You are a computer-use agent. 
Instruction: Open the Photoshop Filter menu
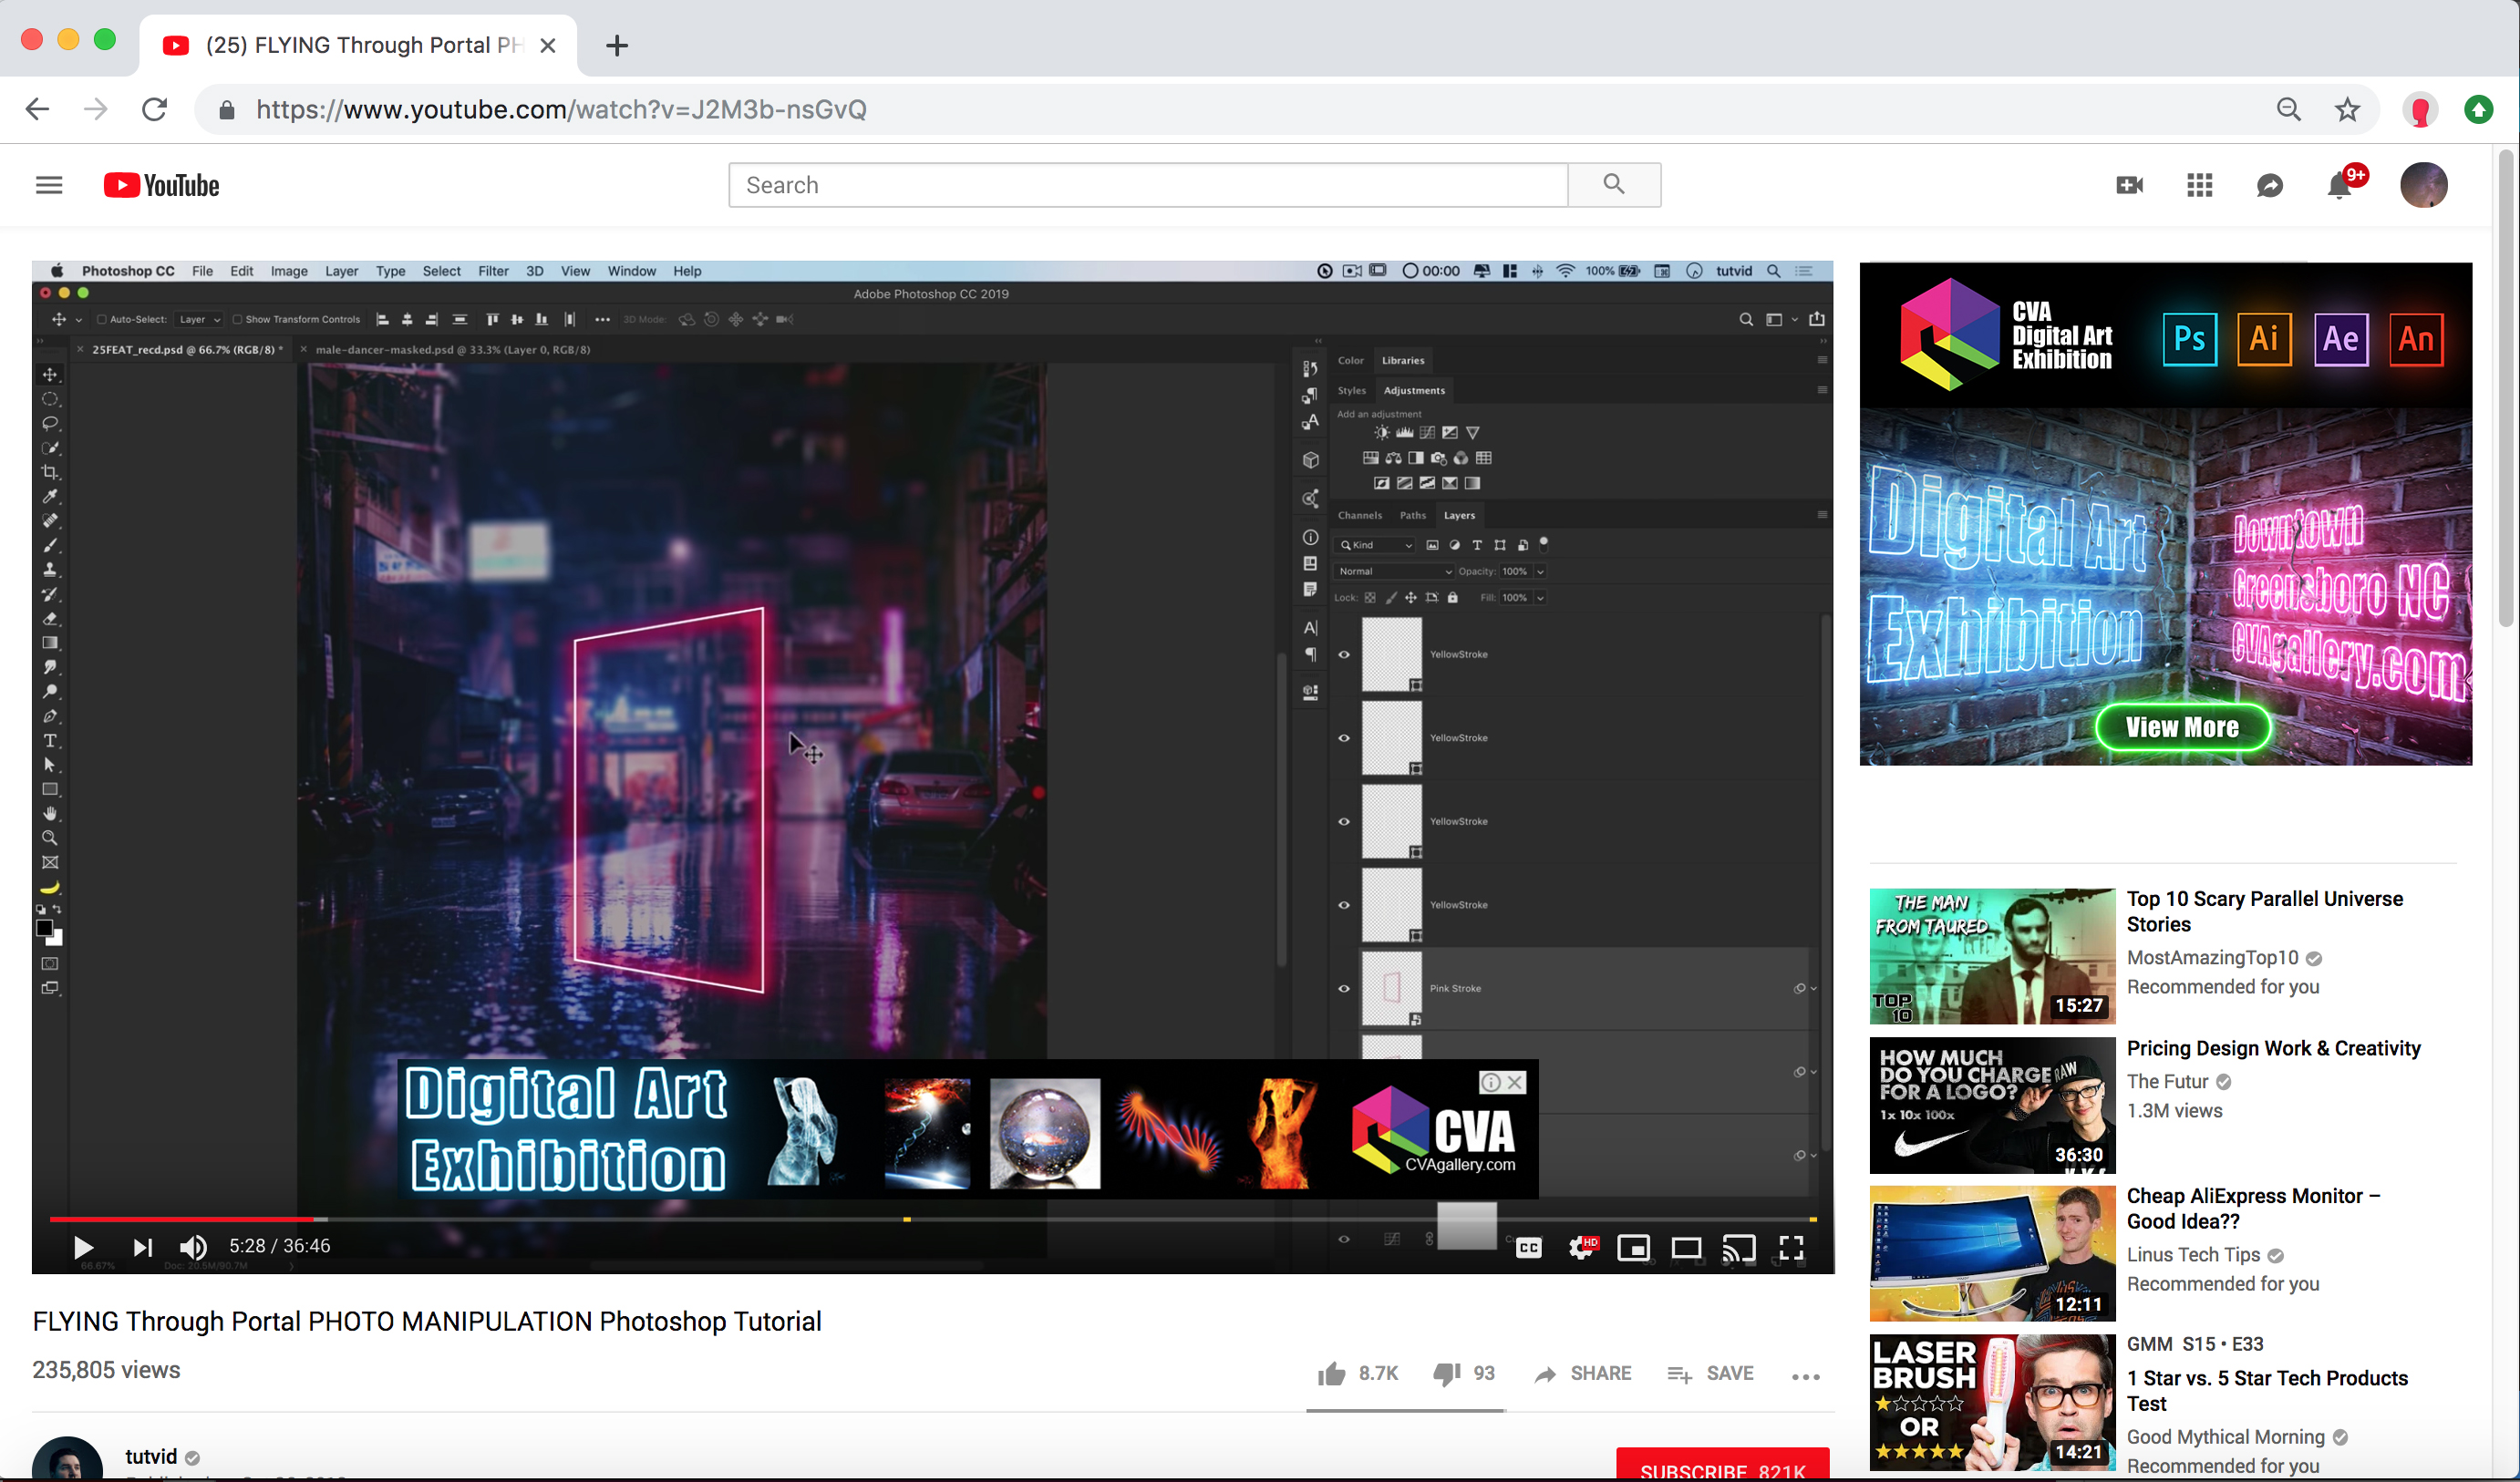(x=493, y=271)
